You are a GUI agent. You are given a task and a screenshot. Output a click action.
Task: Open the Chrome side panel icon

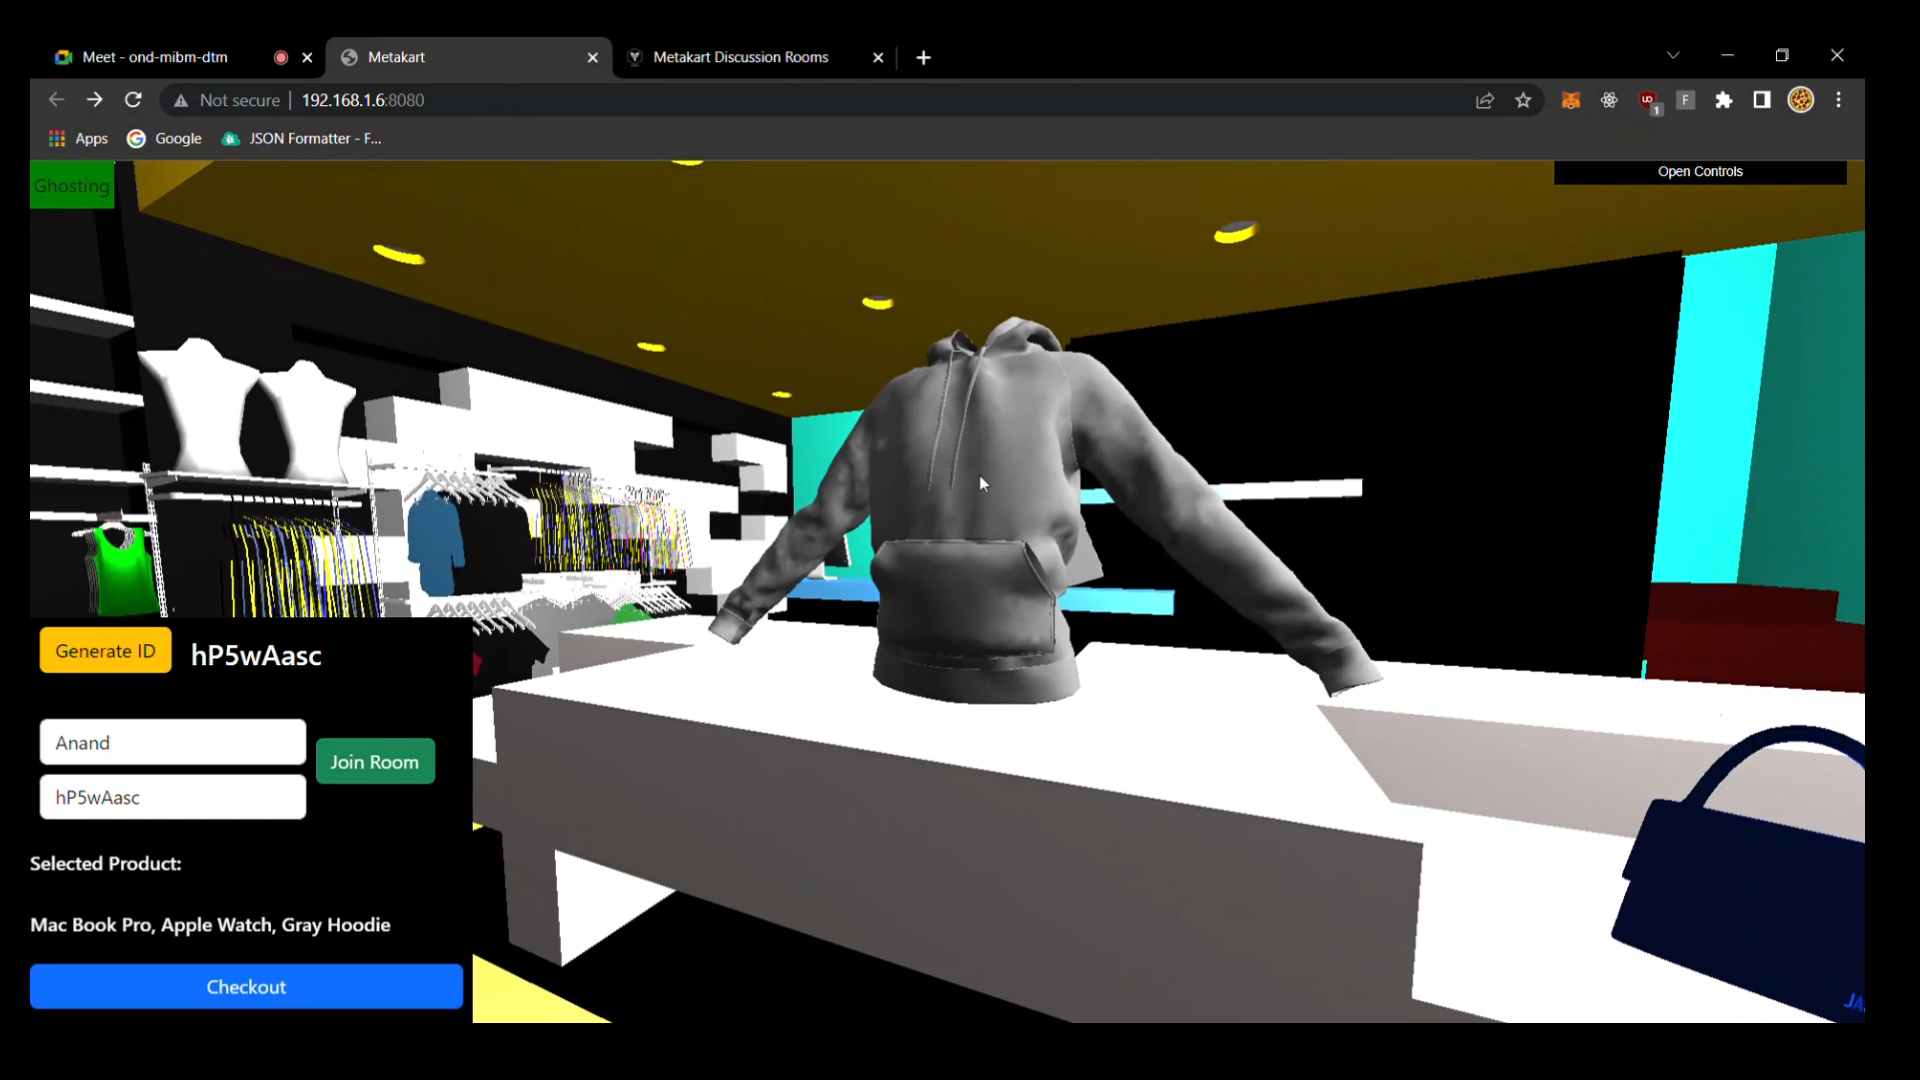click(1762, 100)
